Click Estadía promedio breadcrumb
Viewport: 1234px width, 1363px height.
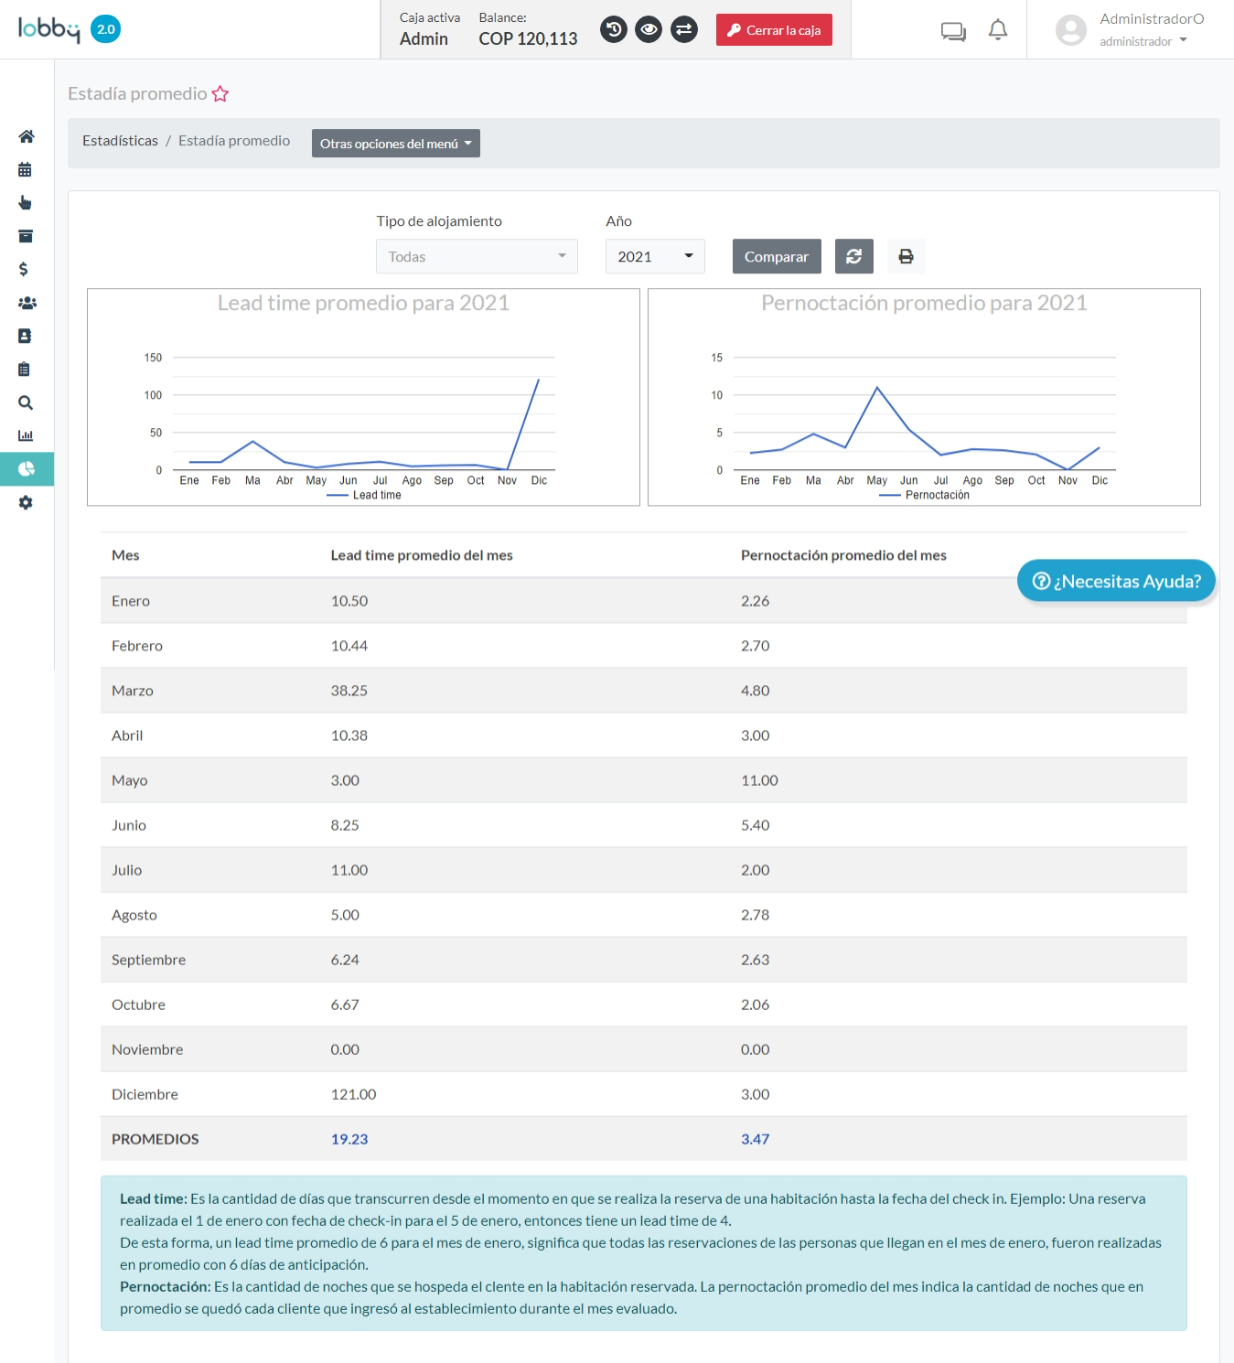[234, 141]
